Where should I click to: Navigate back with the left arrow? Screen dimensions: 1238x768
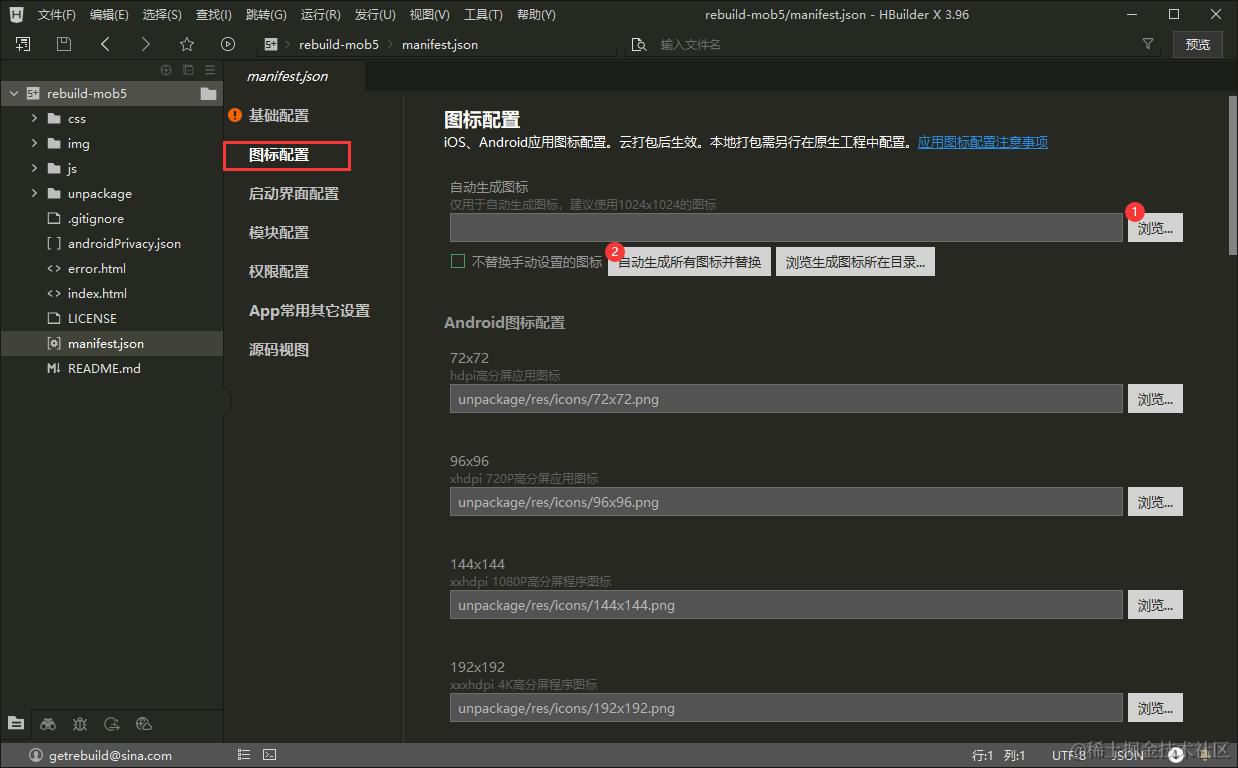(x=105, y=44)
